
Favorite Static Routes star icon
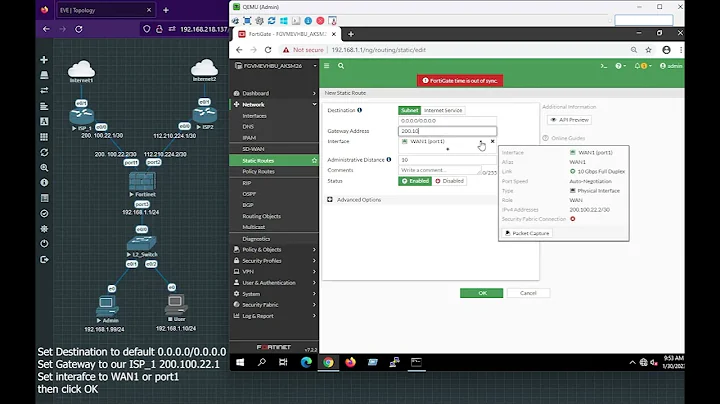314,161
